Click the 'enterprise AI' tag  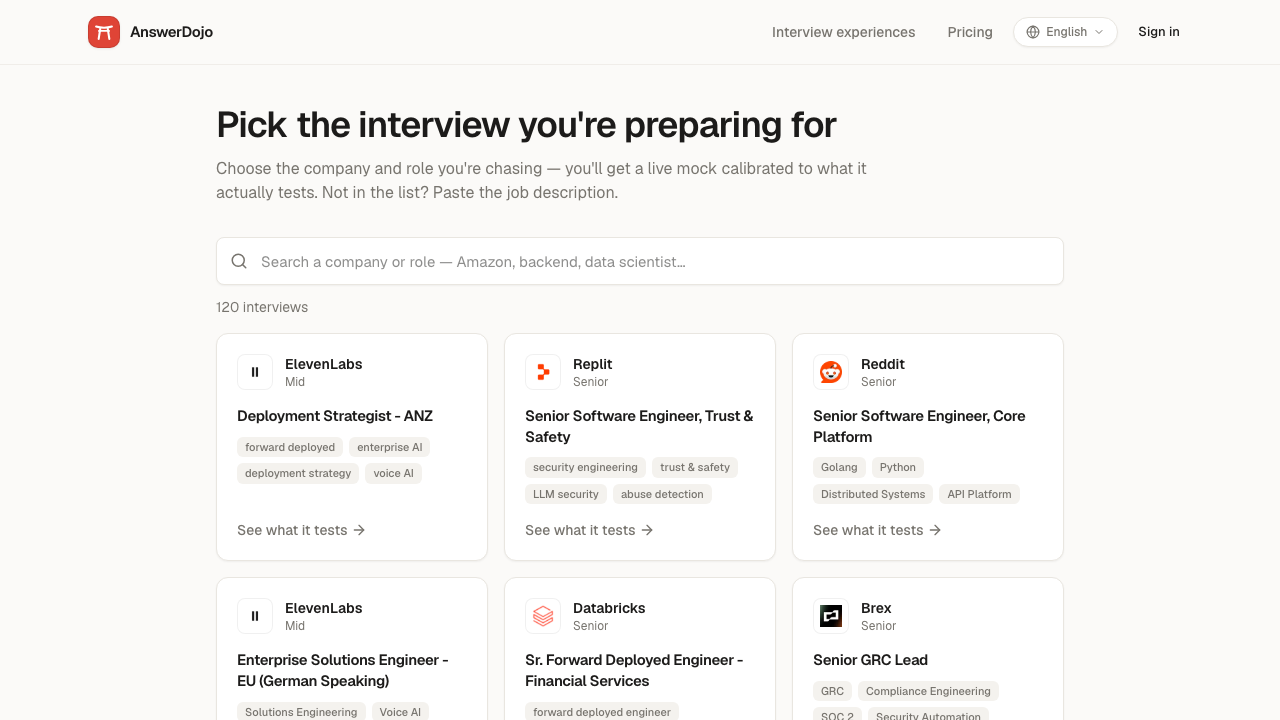pos(390,447)
